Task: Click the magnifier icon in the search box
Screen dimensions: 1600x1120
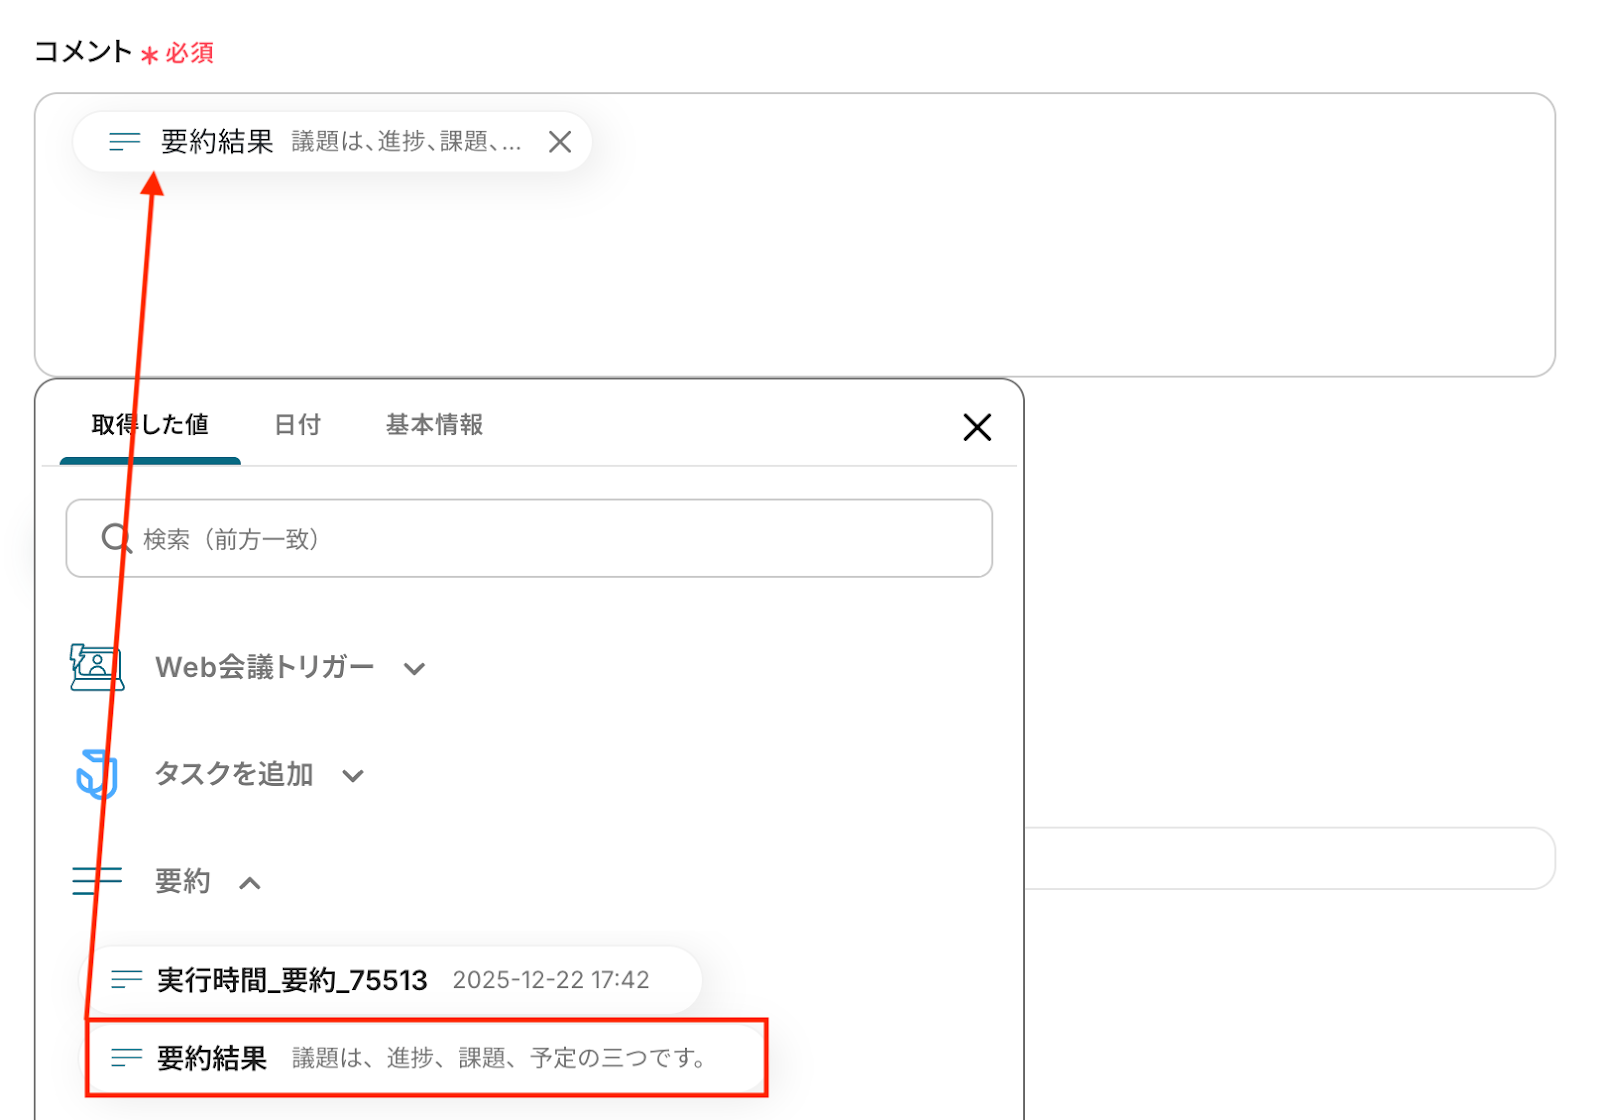Action: tap(116, 539)
